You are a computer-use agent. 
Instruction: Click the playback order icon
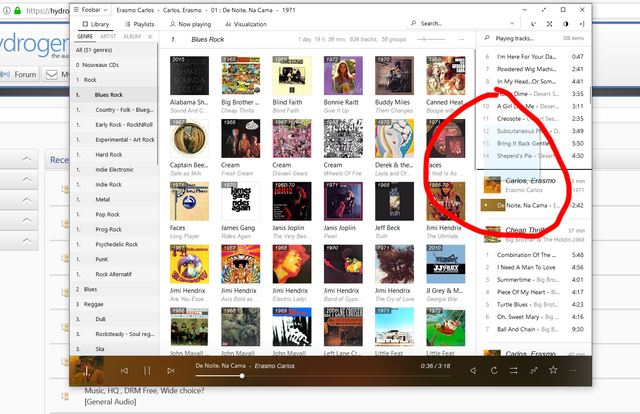[513, 370]
